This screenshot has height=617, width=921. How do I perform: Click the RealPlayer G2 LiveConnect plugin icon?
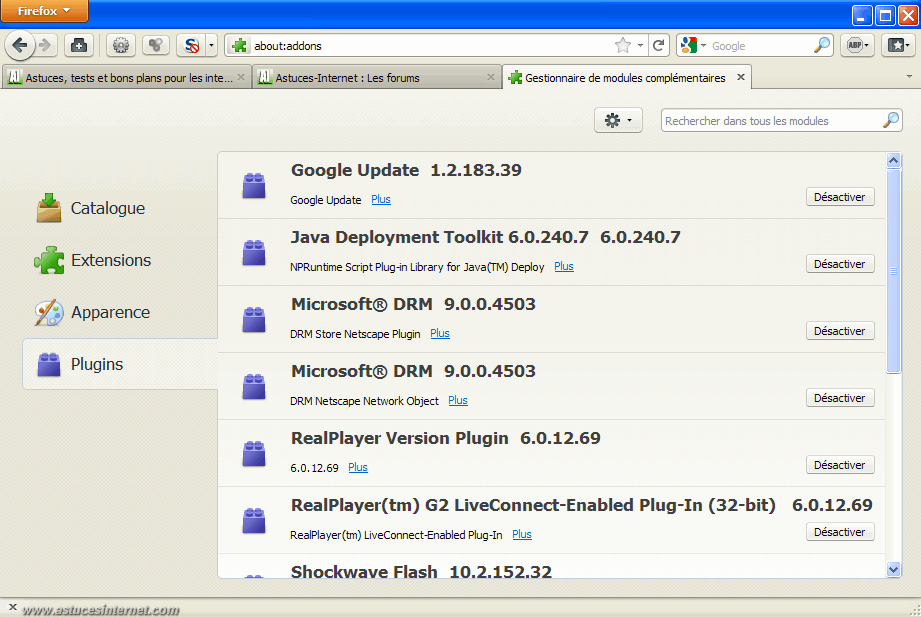pyautogui.click(x=254, y=520)
